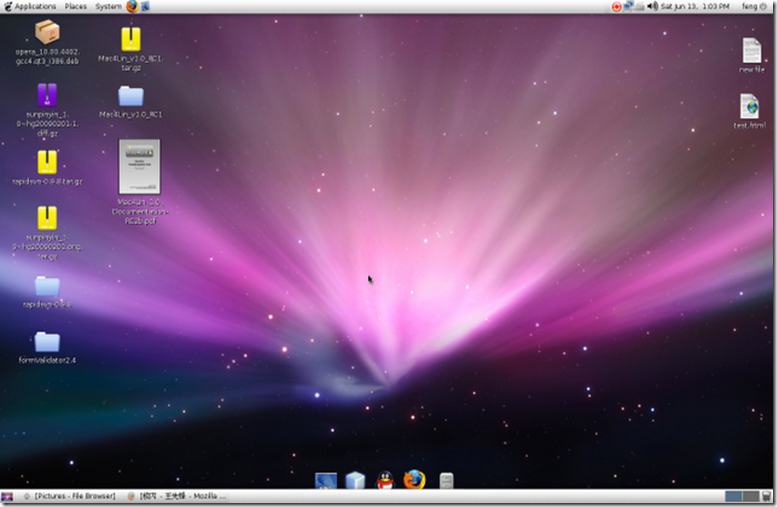777x507 pixels.
Task: Click the desktop picture icon in the dock
Action: pos(326,480)
